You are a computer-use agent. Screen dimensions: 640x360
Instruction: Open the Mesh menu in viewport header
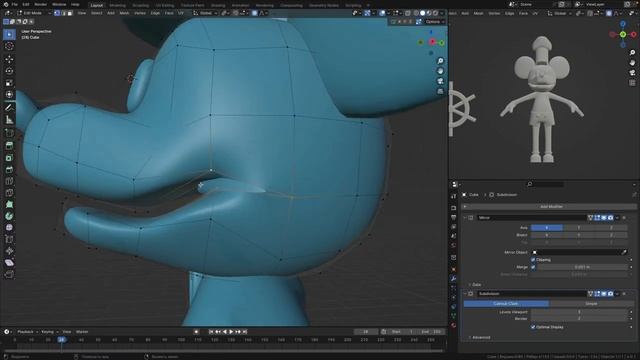[x=124, y=13]
